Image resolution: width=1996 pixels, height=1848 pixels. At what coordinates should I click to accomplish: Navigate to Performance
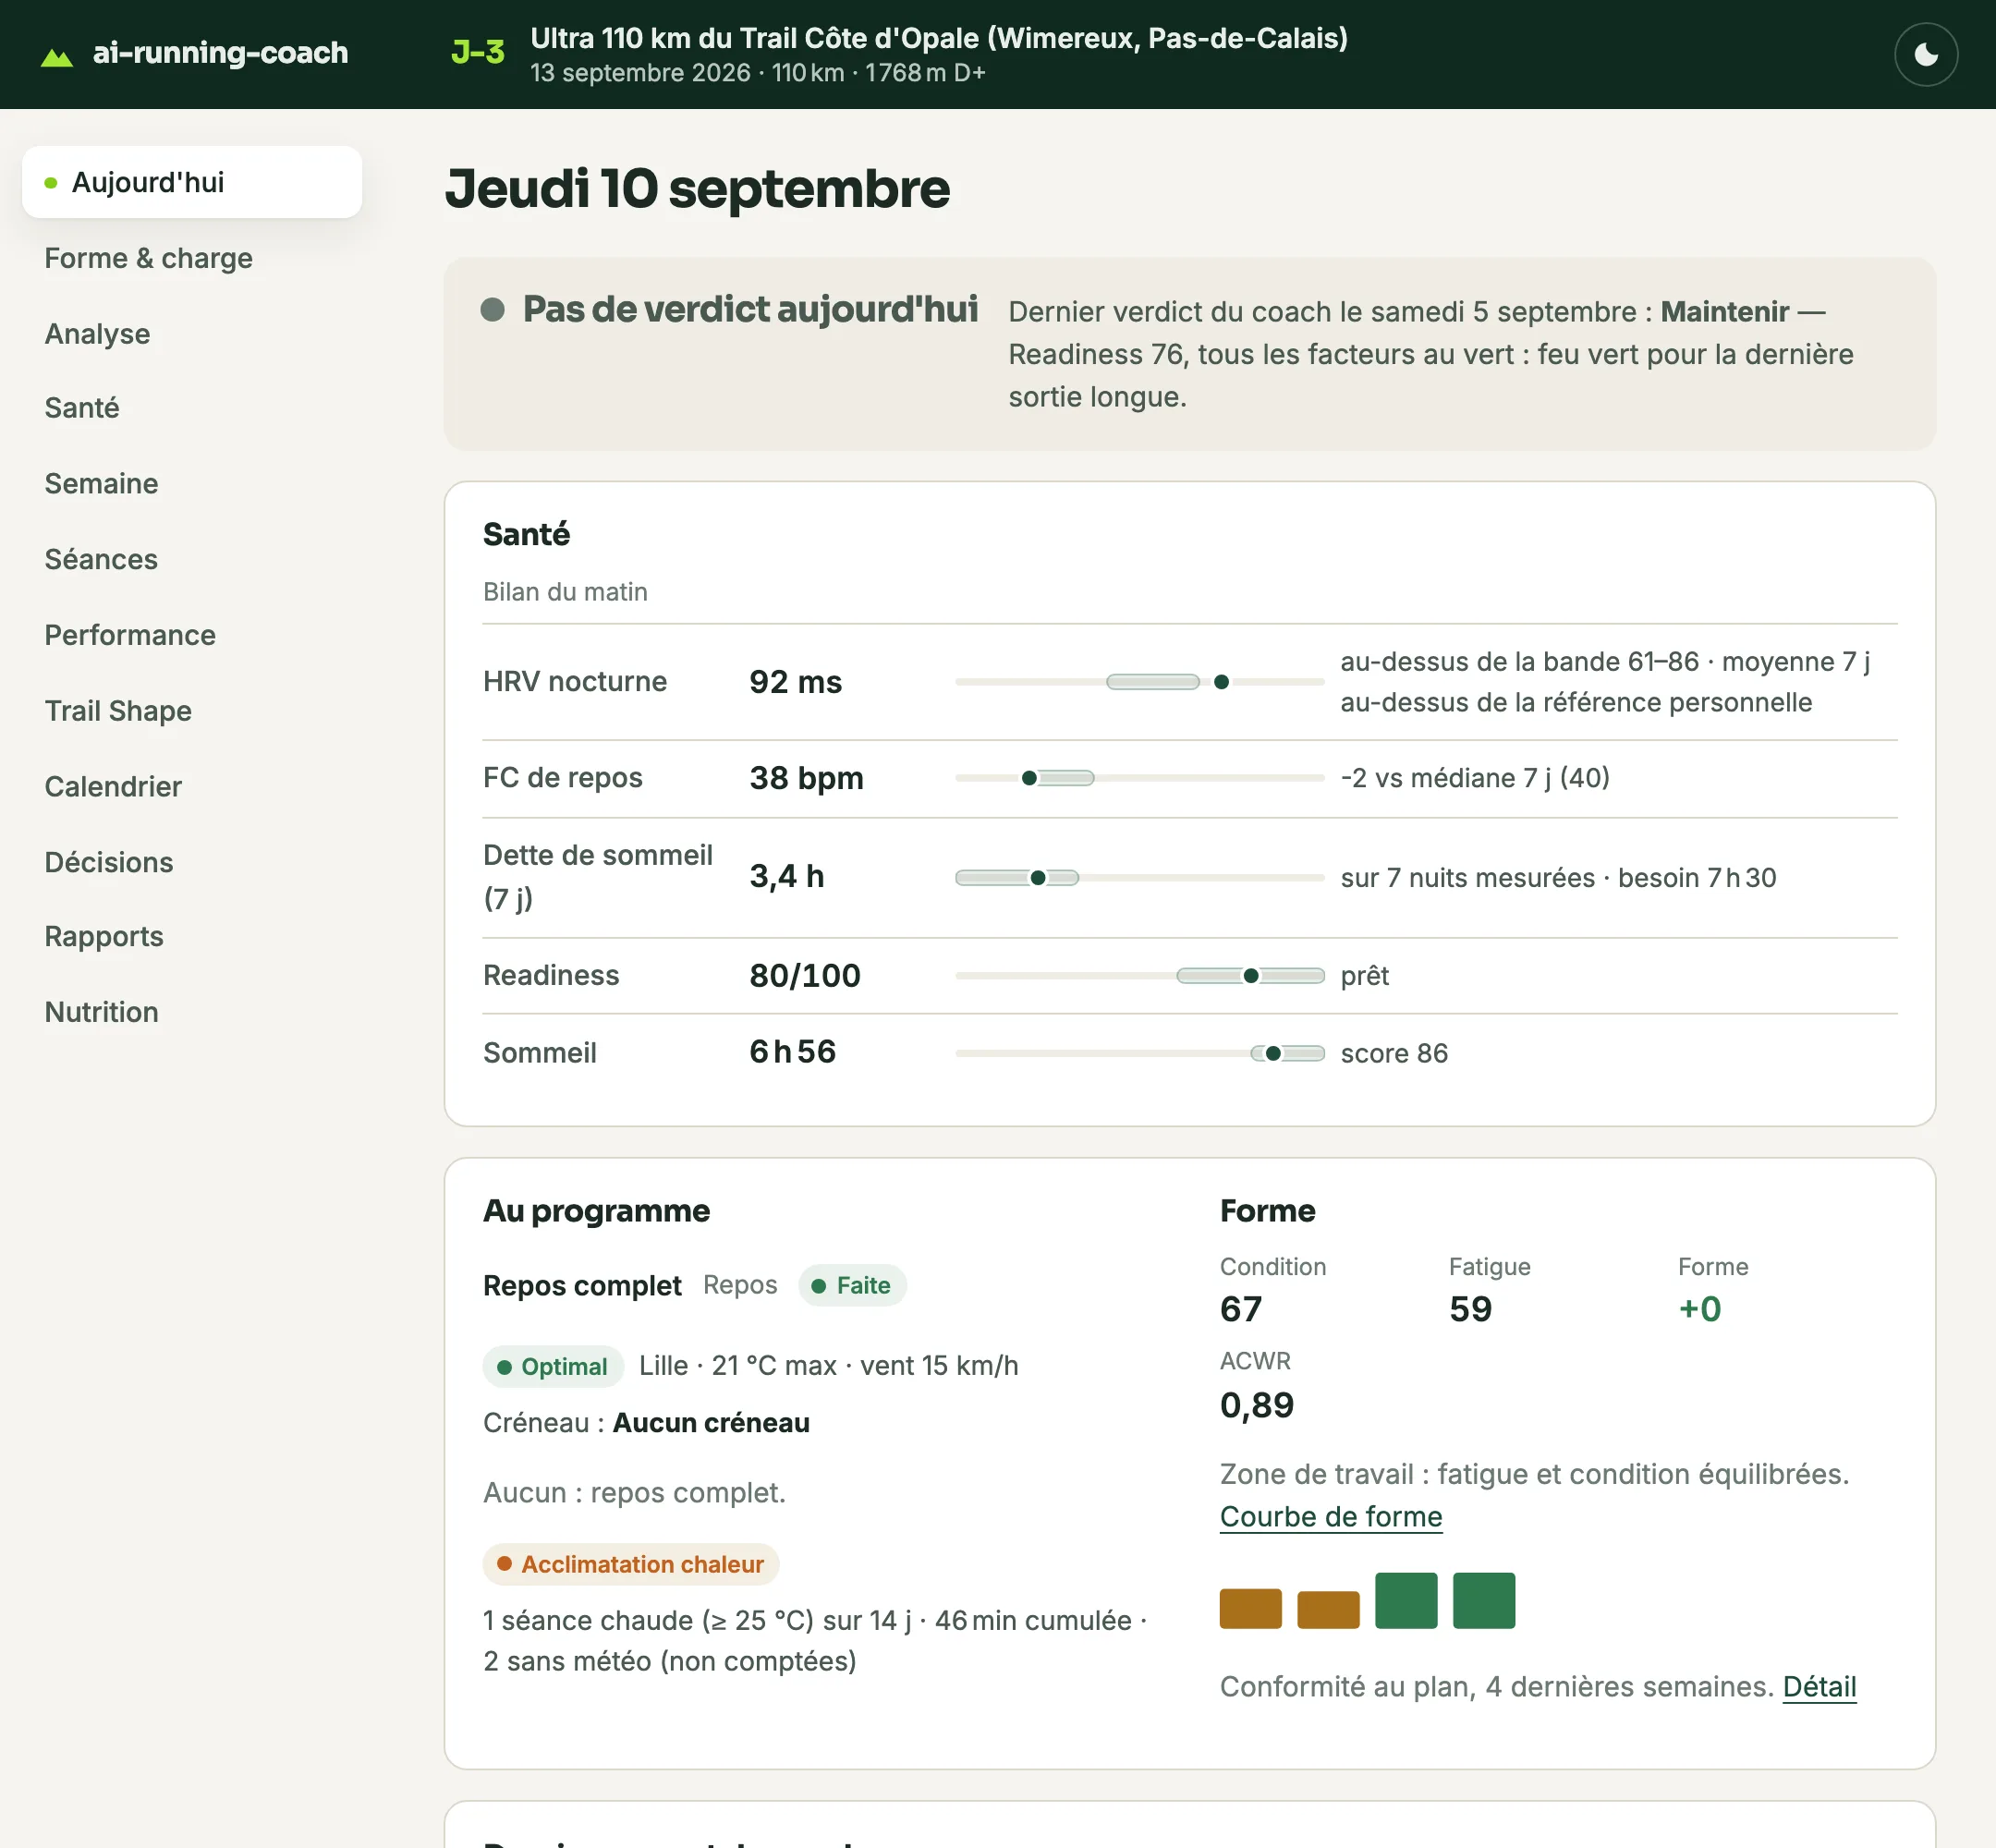(130, 635)
